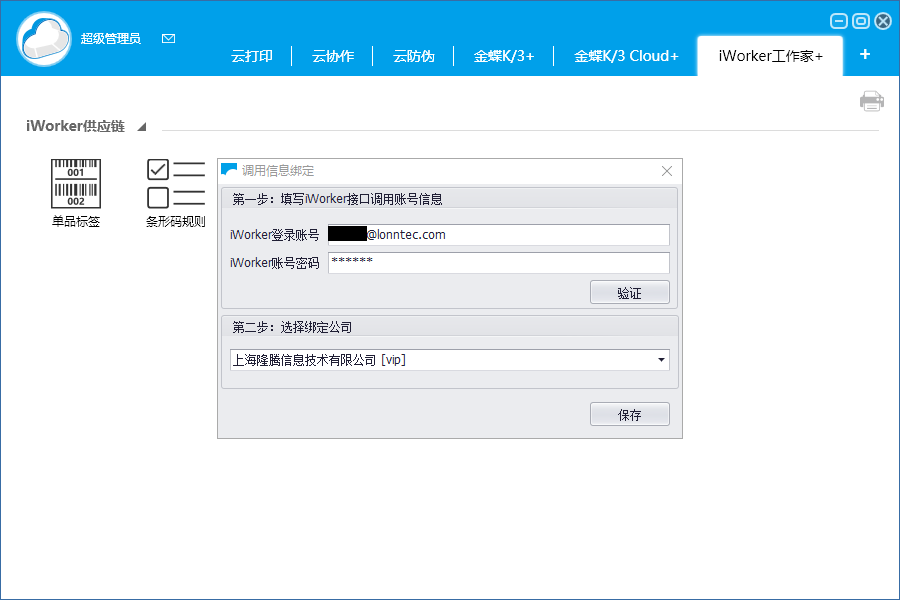Click the cloud logo avatar
This screenshot has height=600, width=900.
point(44,39)
